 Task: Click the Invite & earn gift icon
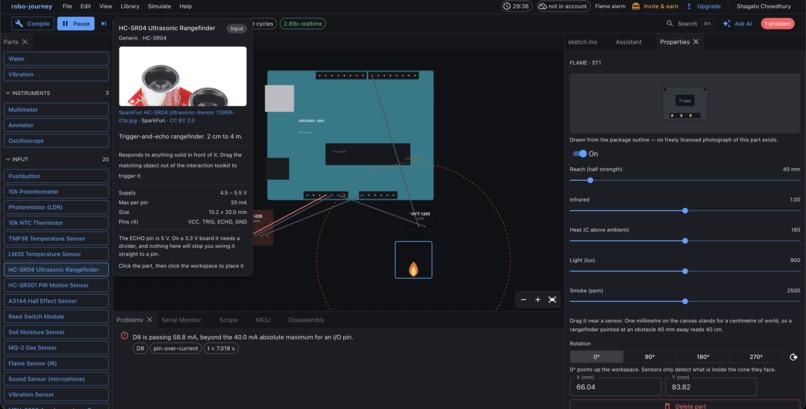coord(636,6)
